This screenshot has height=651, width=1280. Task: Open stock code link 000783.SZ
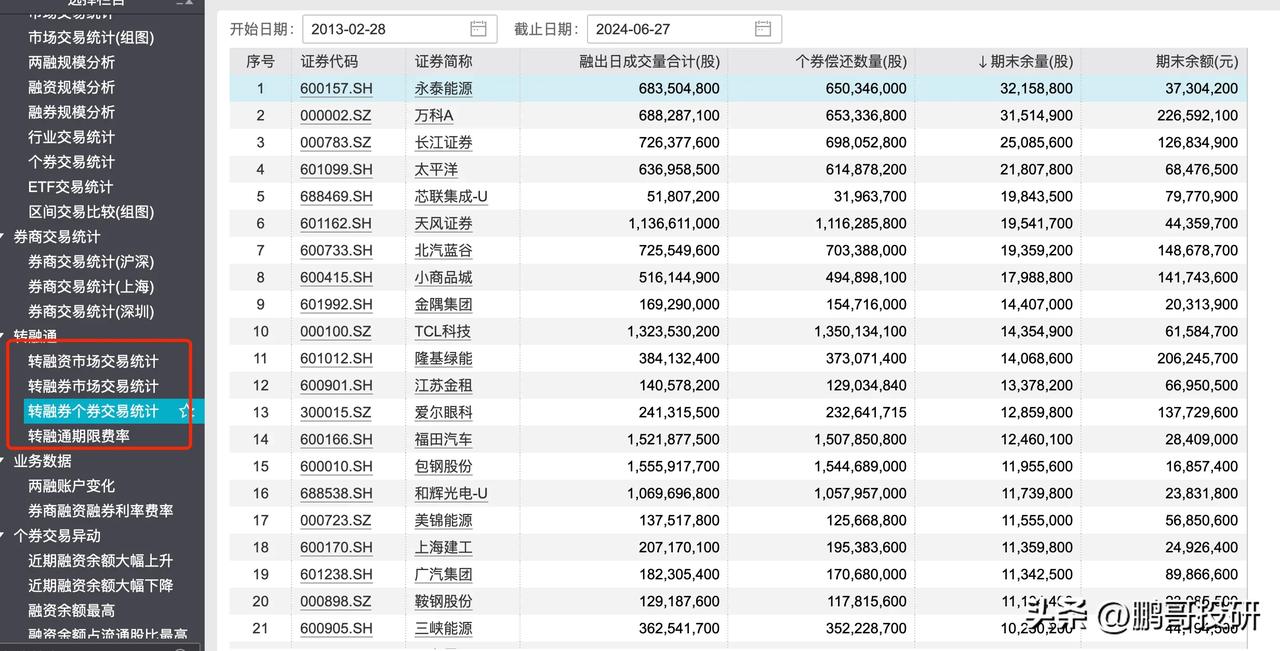click(x=335, y=143)
